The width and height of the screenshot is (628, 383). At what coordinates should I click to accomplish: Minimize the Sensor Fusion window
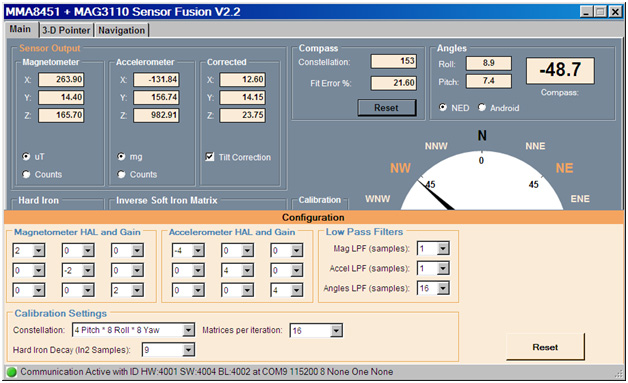click(x=586, y=12)
